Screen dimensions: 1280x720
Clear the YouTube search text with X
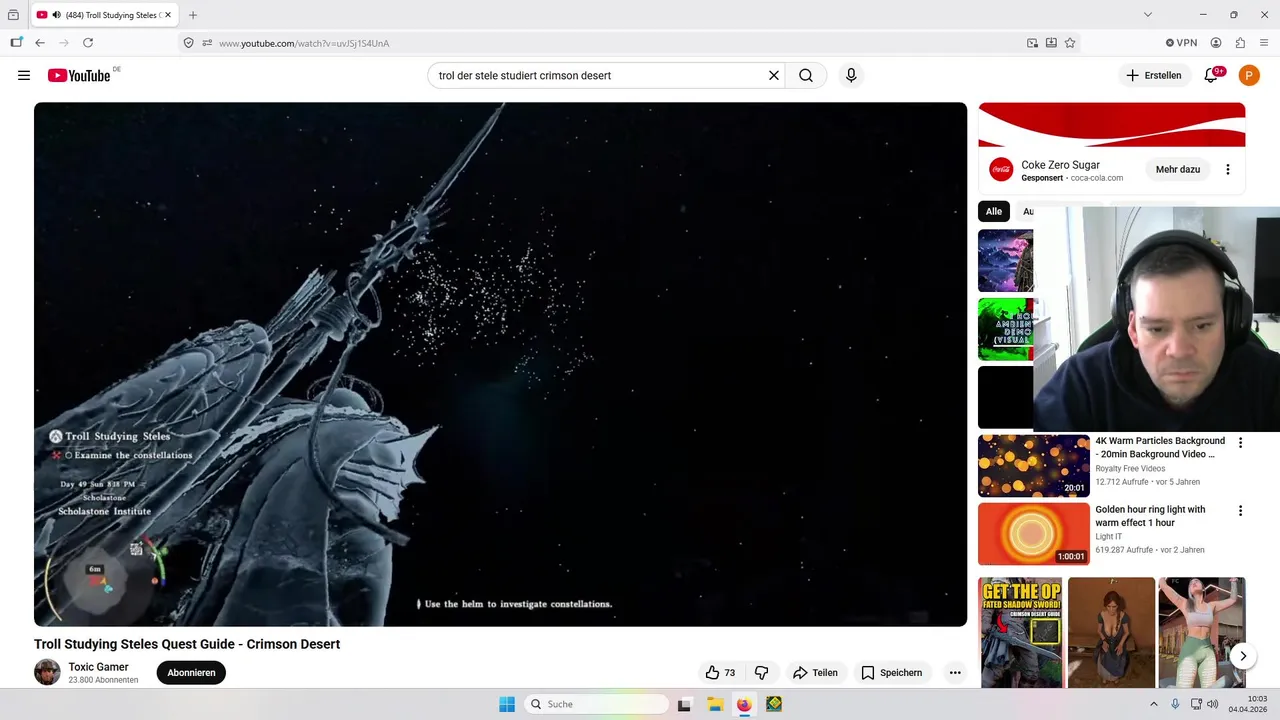tap(774, 75)
